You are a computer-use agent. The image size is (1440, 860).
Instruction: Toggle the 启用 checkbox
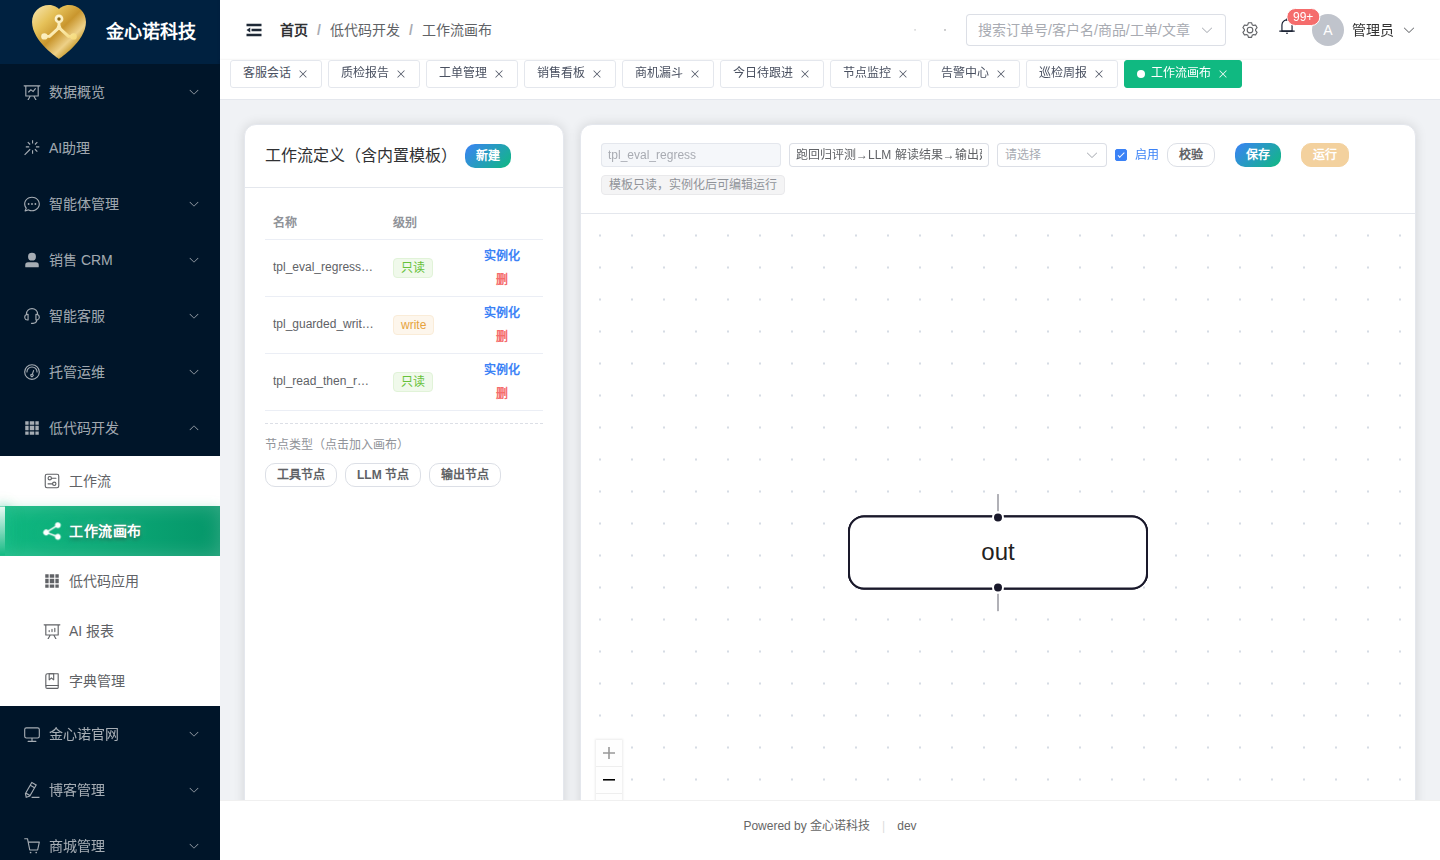tap(1121, 155)
